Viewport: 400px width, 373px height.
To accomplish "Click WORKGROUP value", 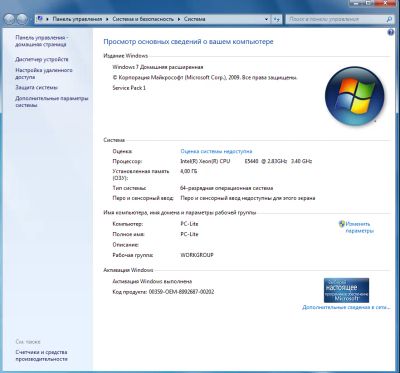I will tap(197, 255).
